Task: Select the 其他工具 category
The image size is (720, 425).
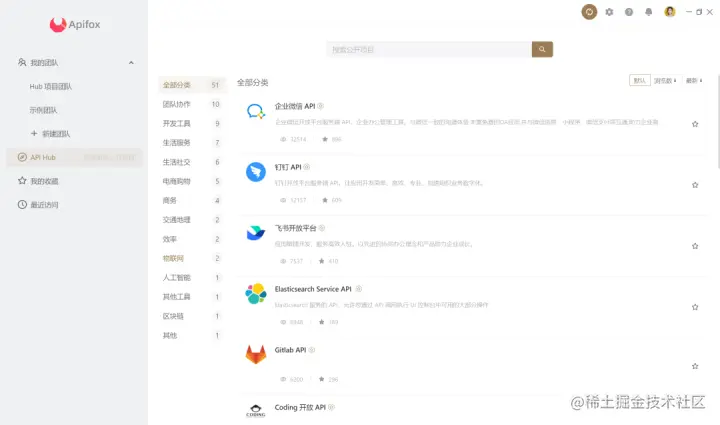Action: pos(192,297)
